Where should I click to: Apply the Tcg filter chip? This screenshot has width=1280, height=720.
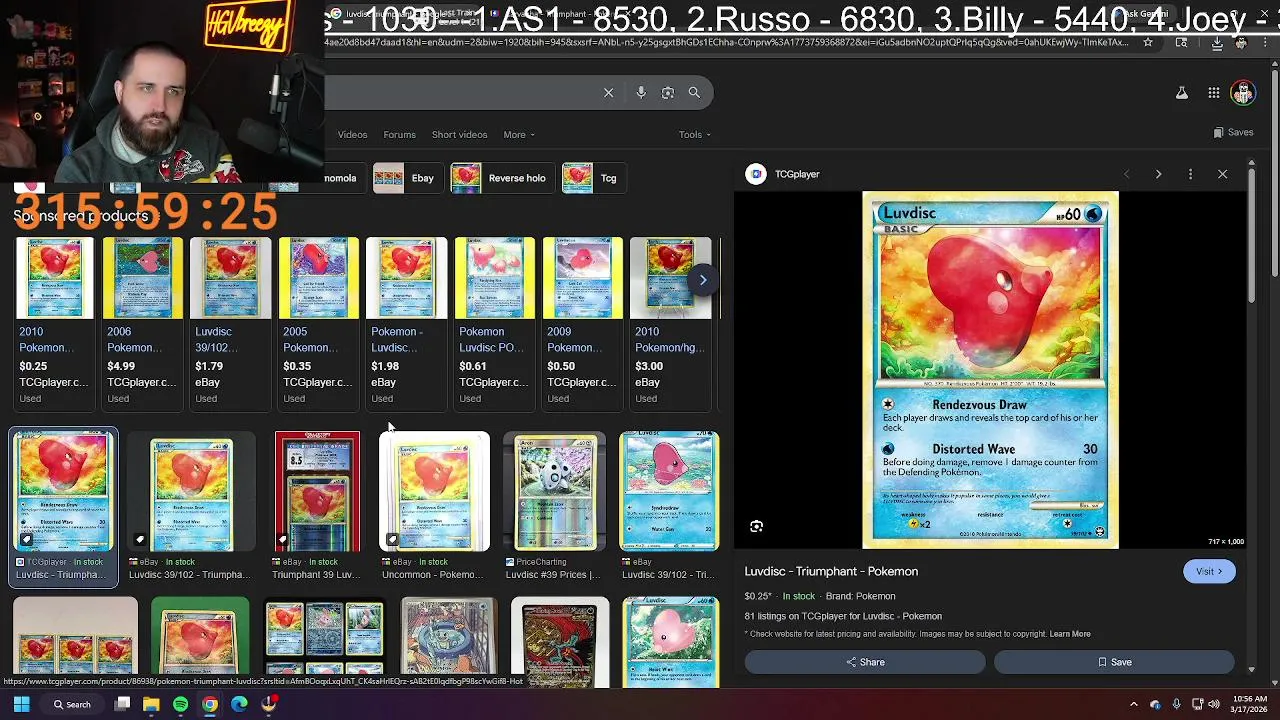[x=593, y=178]
